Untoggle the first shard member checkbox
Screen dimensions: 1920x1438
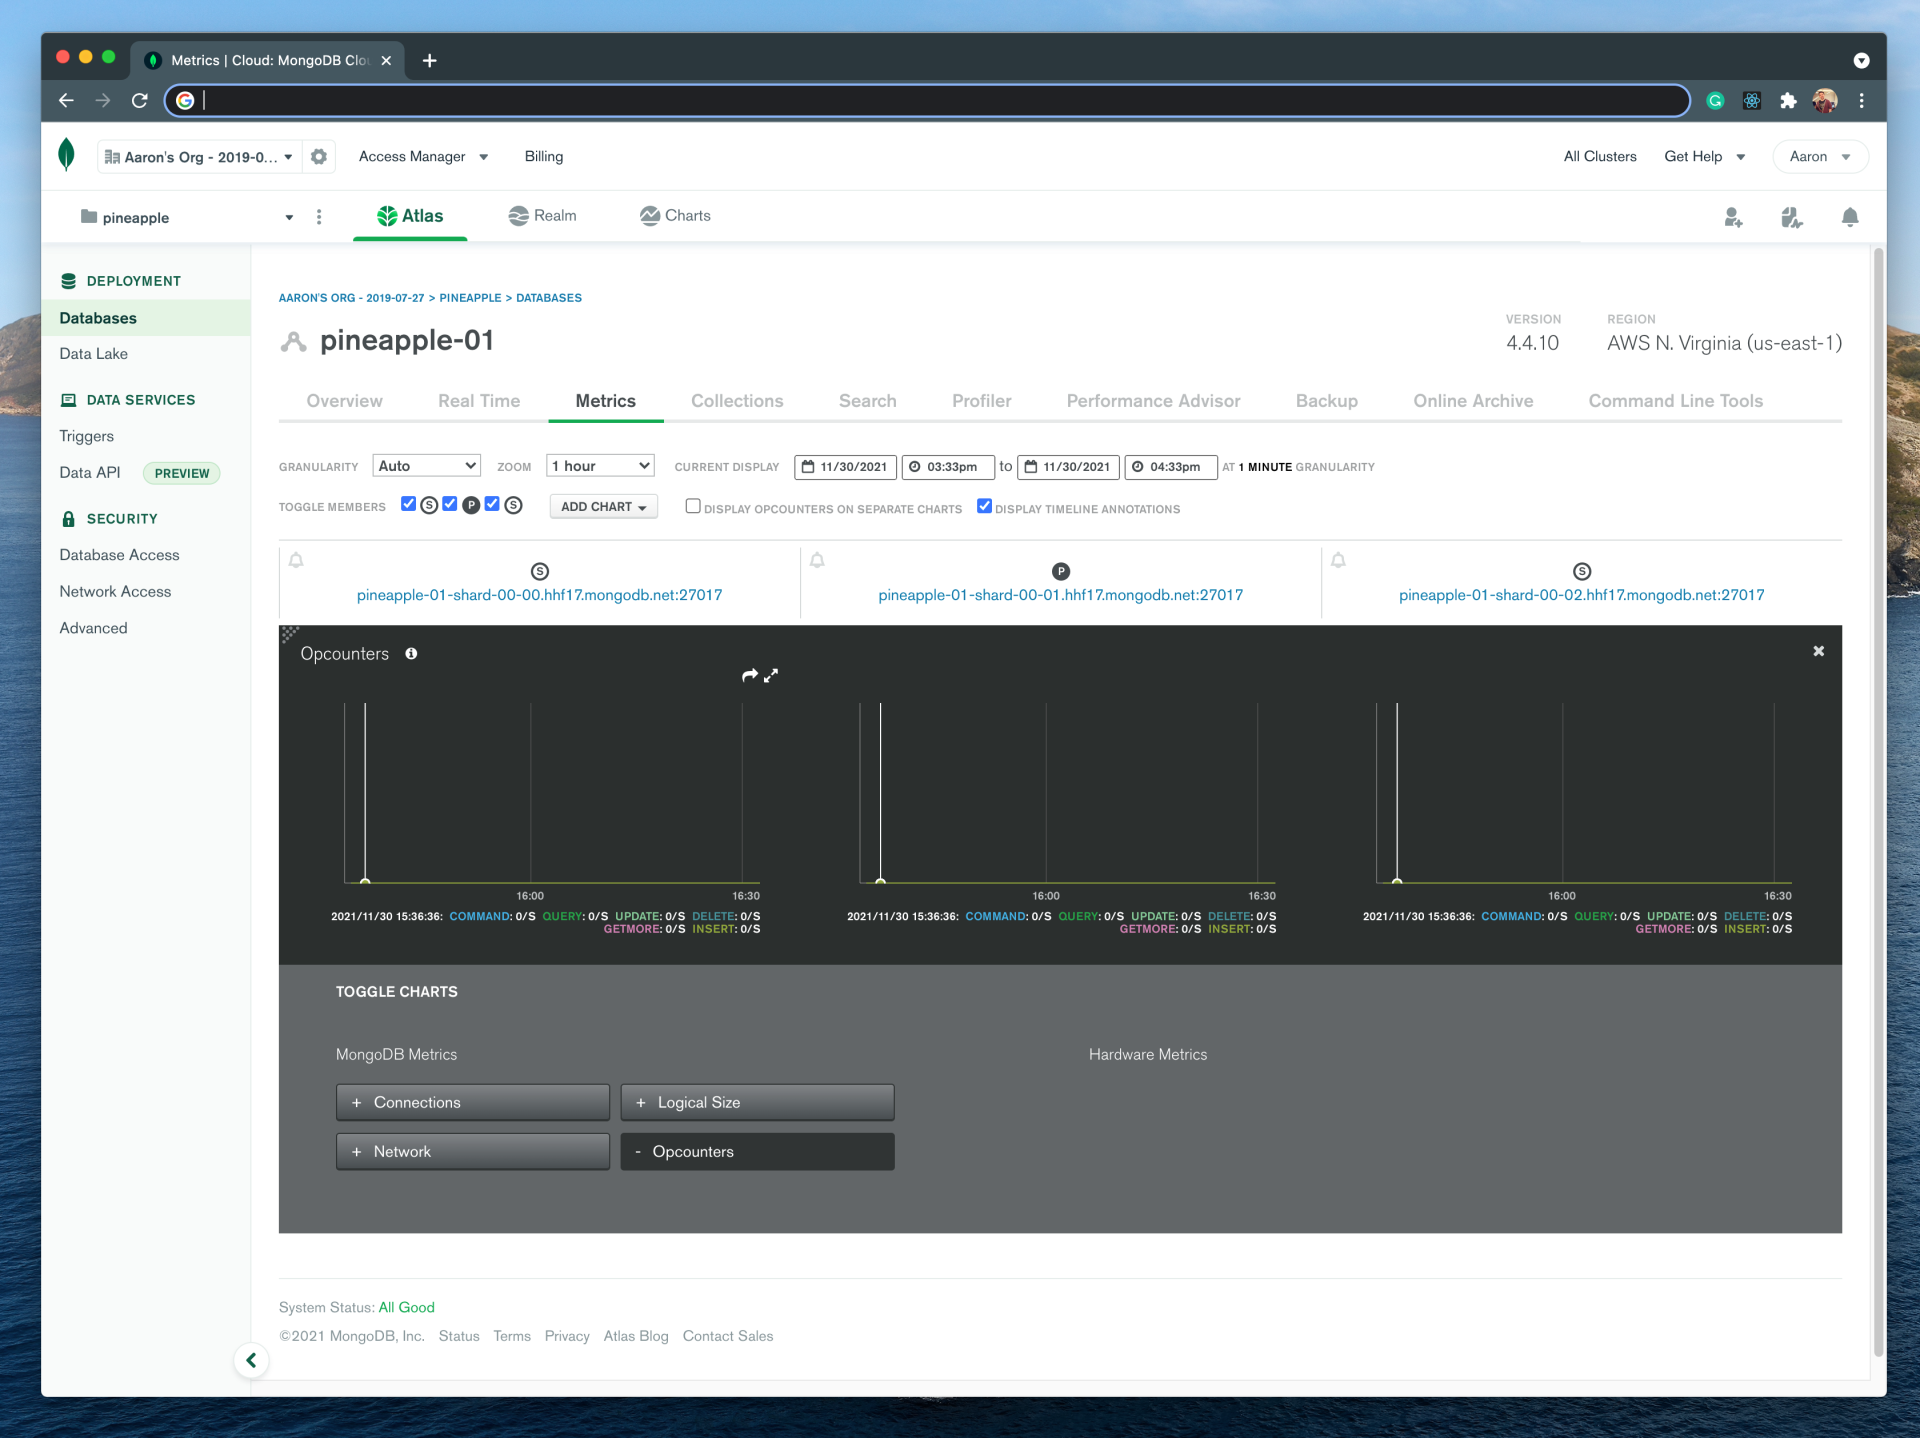pos(408,504)
